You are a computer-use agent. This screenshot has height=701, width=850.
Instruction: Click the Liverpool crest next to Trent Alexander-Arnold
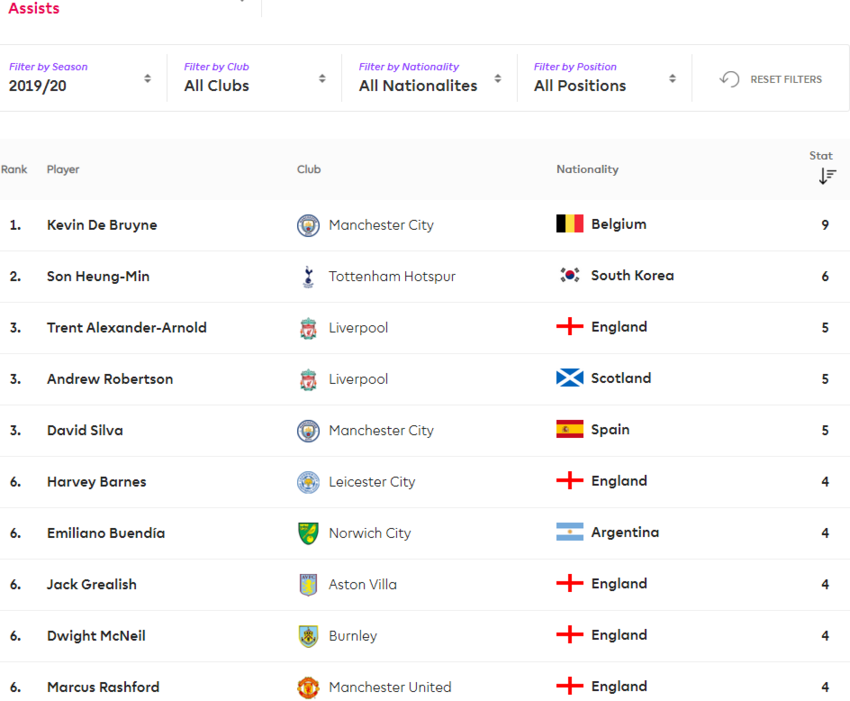click(308, 328)
